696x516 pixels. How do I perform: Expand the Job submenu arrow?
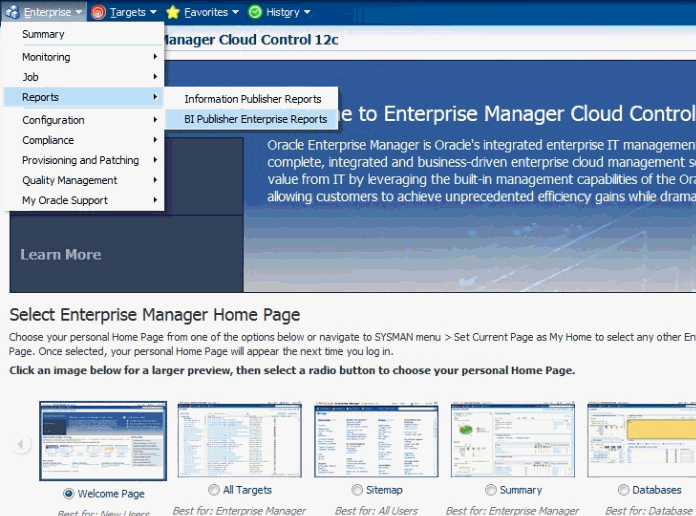(155, 77)
